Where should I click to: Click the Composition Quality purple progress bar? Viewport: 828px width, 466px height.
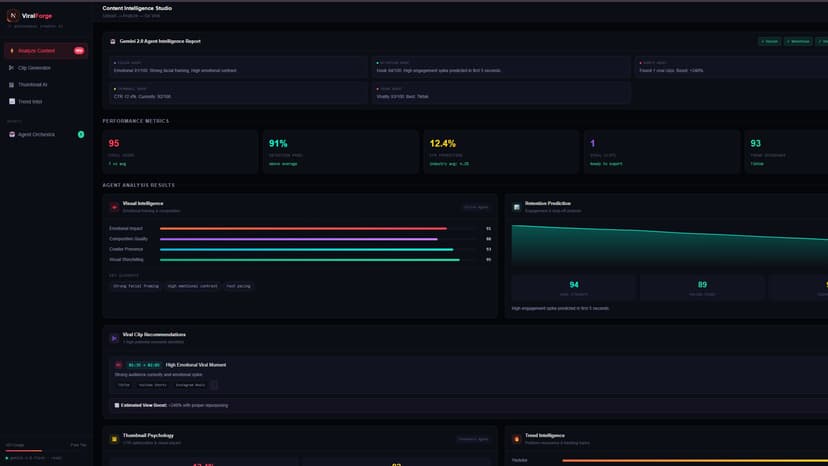pyautogui.click(x=299, y=239)
